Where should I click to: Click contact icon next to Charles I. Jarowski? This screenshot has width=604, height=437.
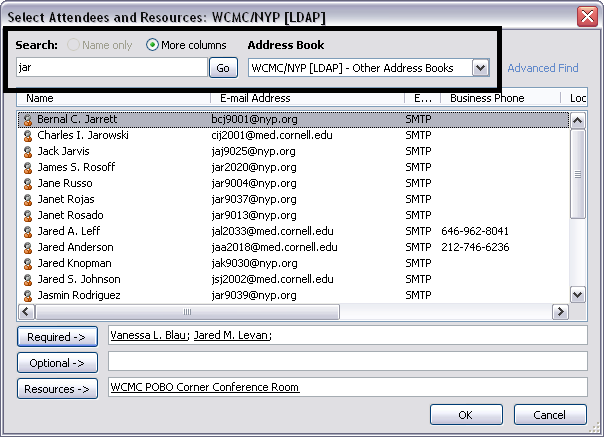28,135
